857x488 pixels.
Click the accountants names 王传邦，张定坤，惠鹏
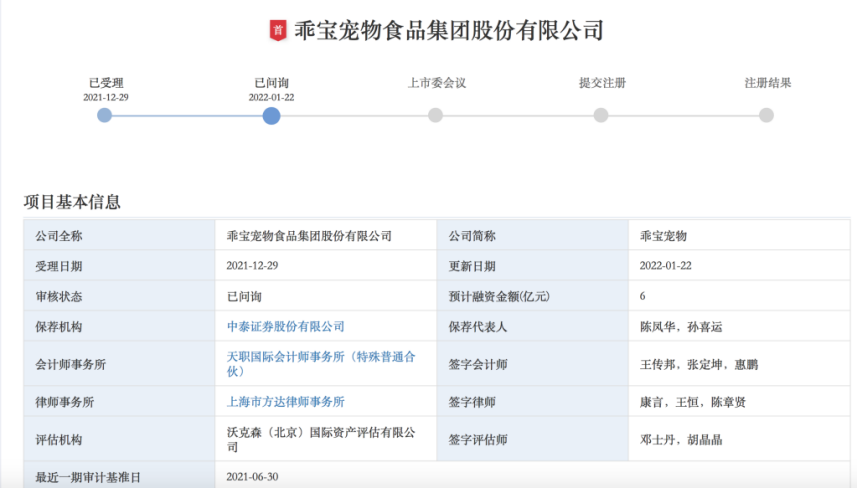(x=699, y=364)
